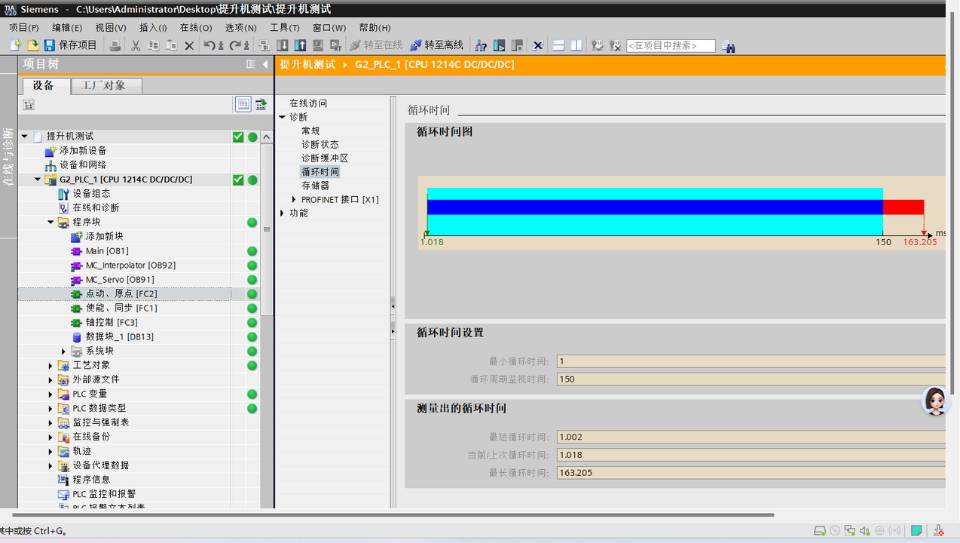Viewport: 960px width, 543px height.
Task: Click the Undo arrow icon
Action: tap(210, 45)
